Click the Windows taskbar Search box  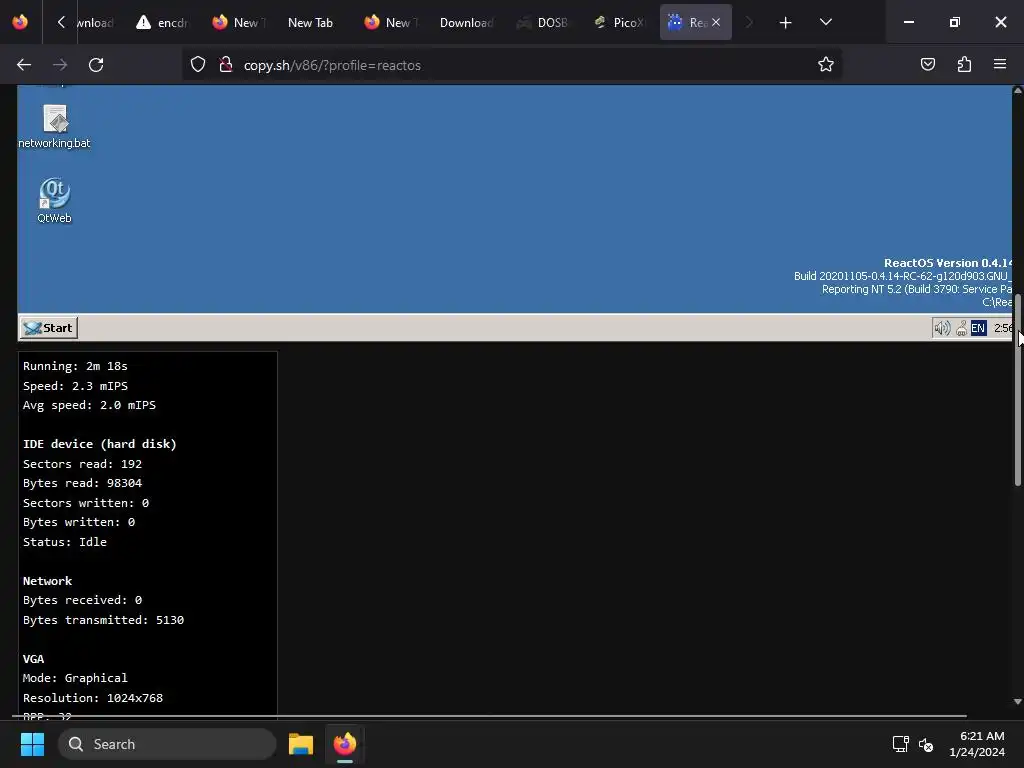167,744
